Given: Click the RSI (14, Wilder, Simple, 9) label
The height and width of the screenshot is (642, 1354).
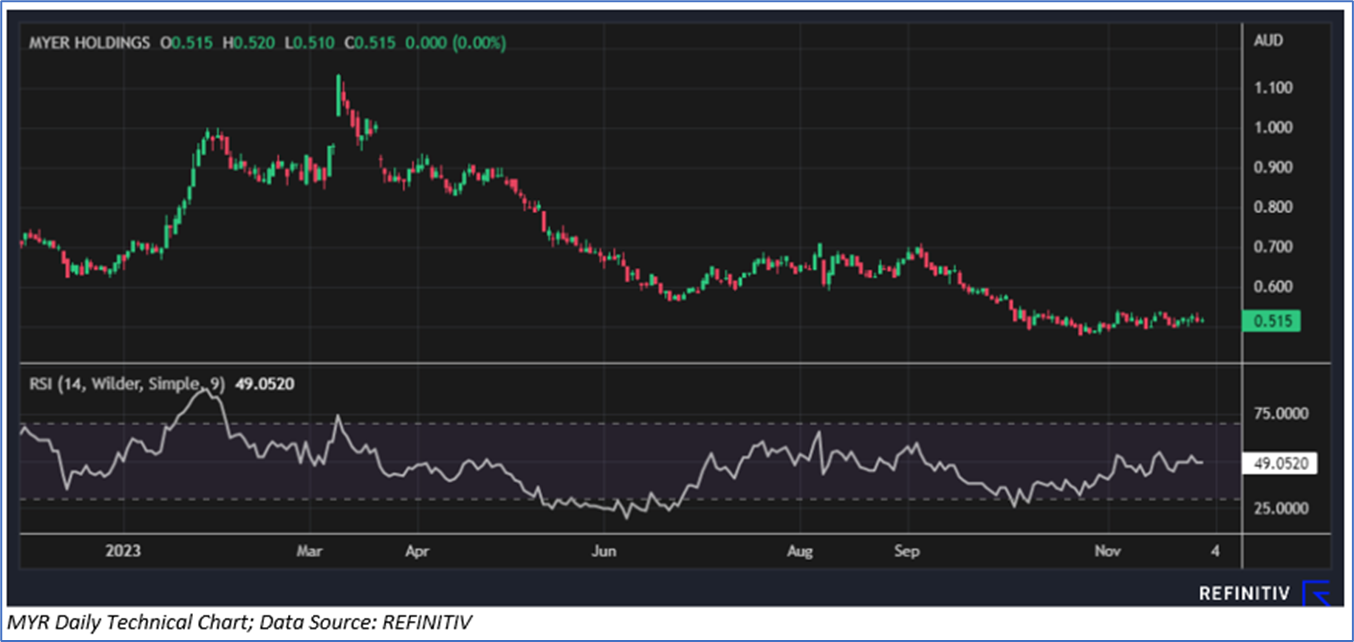Looking at the screenshot, I should click(x=127, y=383).
